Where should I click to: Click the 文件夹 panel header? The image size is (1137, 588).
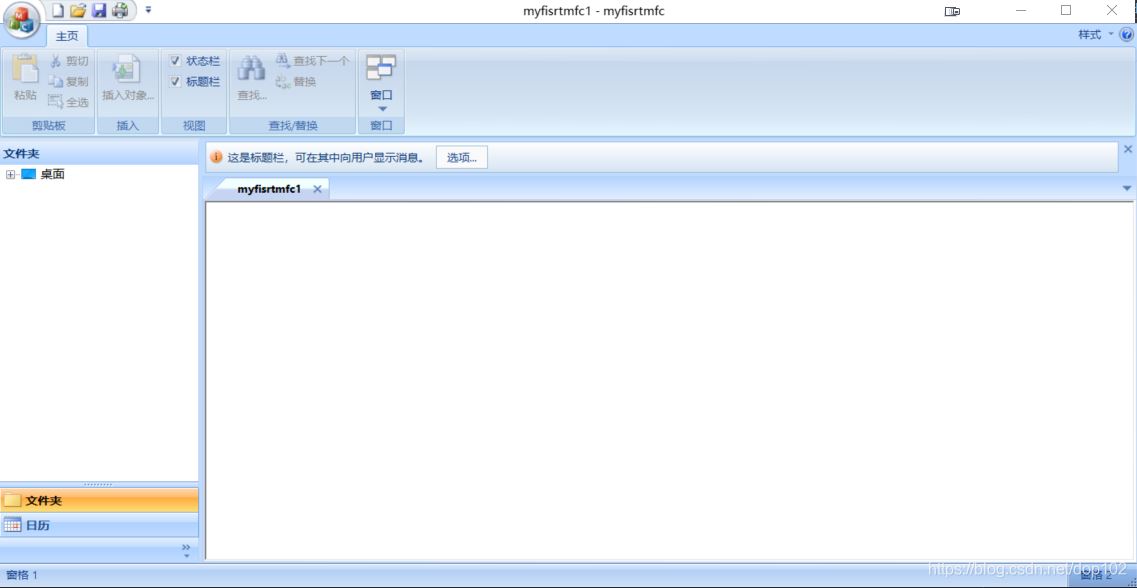(99, 153)
